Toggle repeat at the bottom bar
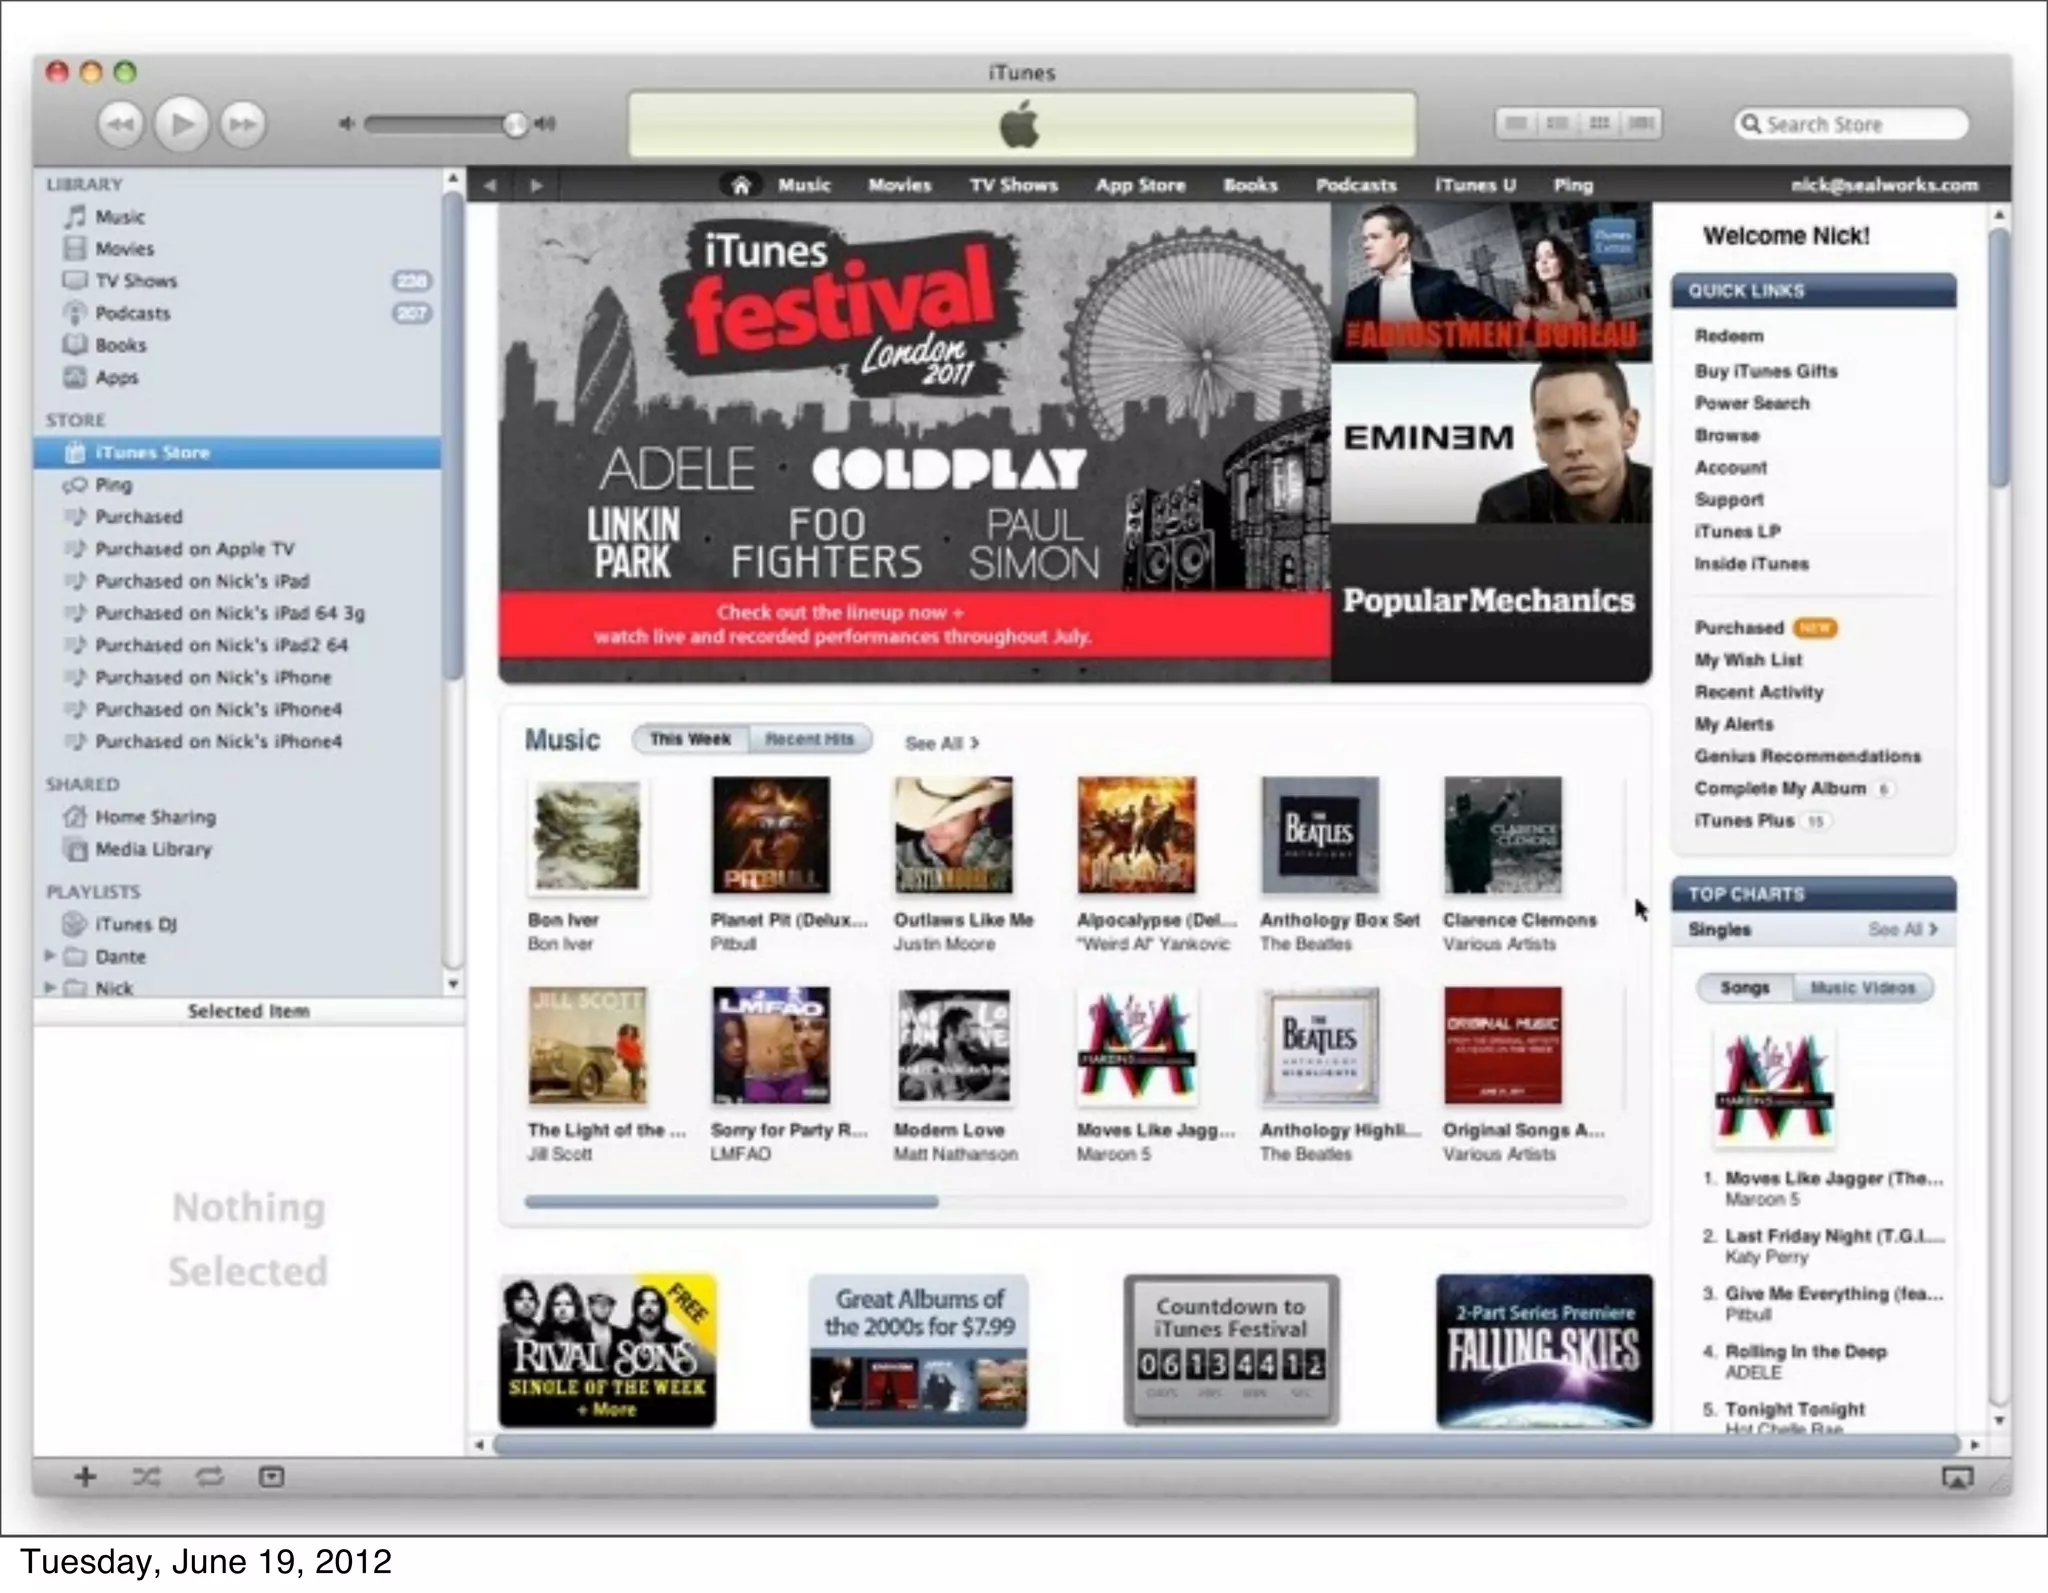This screenshot has height=1593, width=2048. point(209,1477)
